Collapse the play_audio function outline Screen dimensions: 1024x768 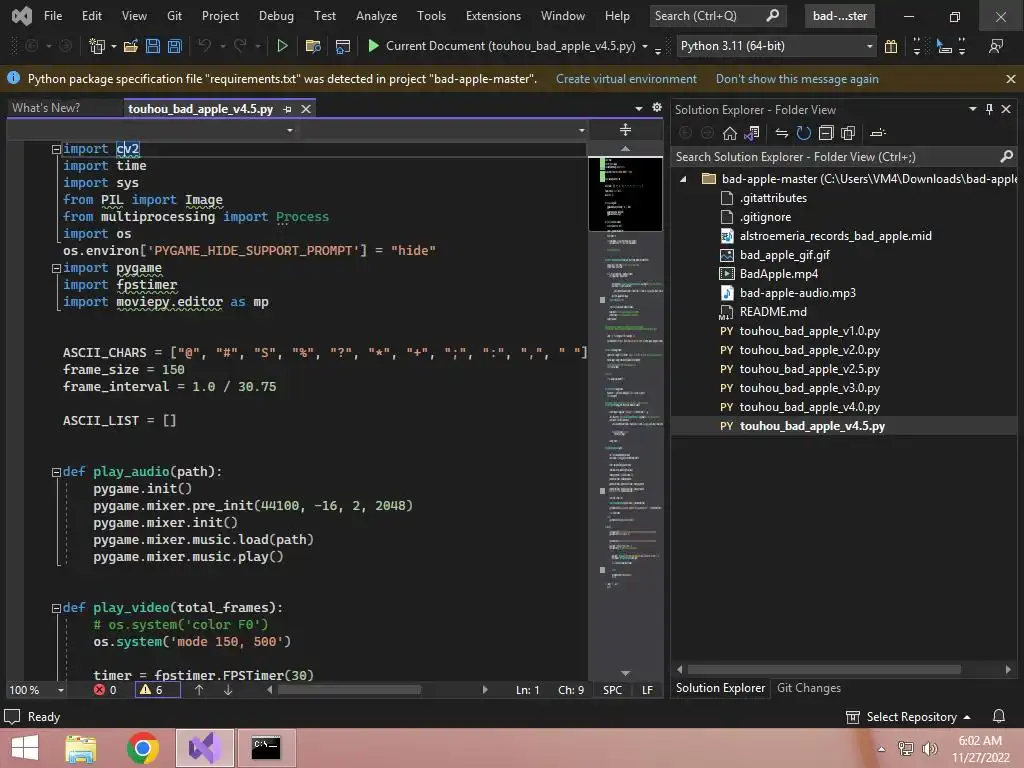(x=56, y=472)
